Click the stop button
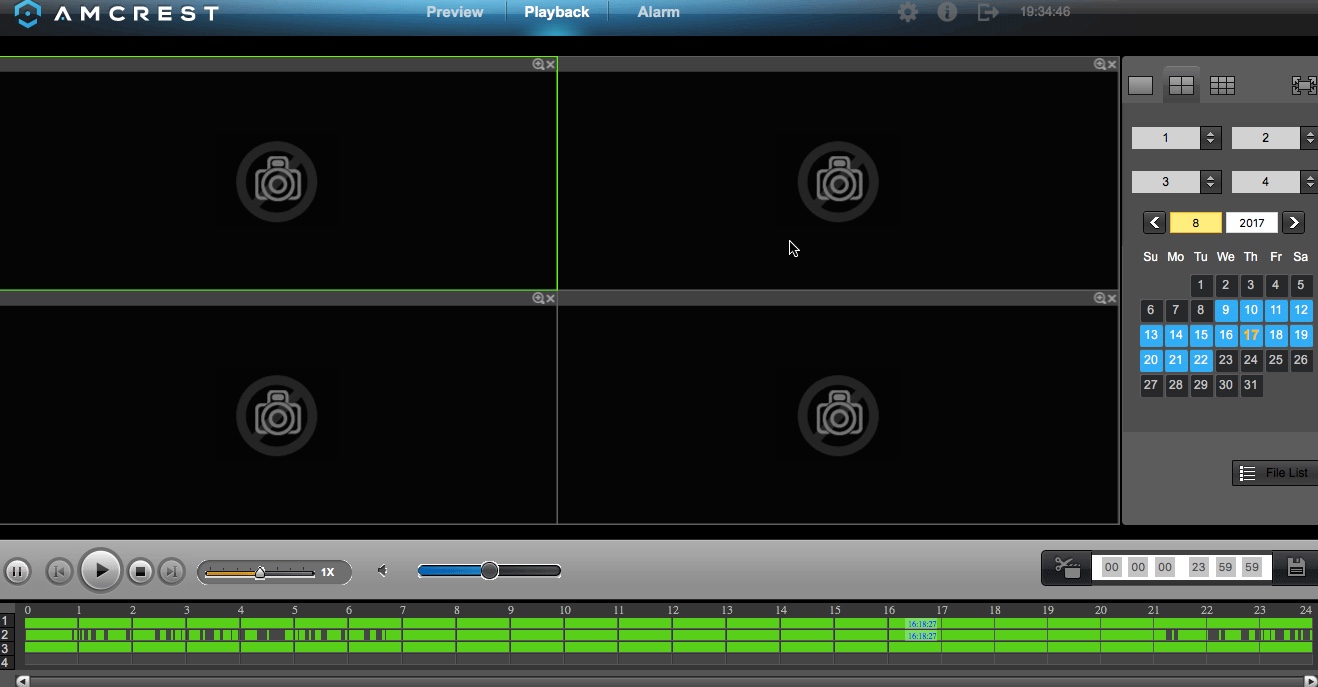 pos(141,572)
